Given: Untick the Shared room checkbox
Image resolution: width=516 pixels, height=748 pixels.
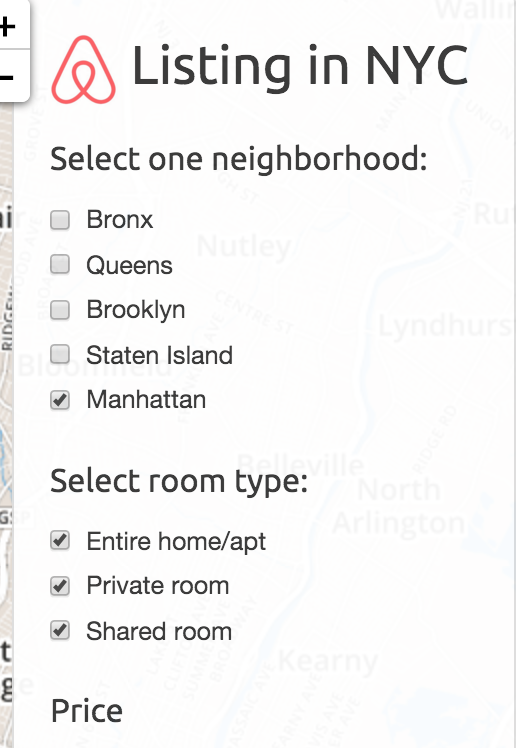Looking at the screenshot, I should (60, 631).
